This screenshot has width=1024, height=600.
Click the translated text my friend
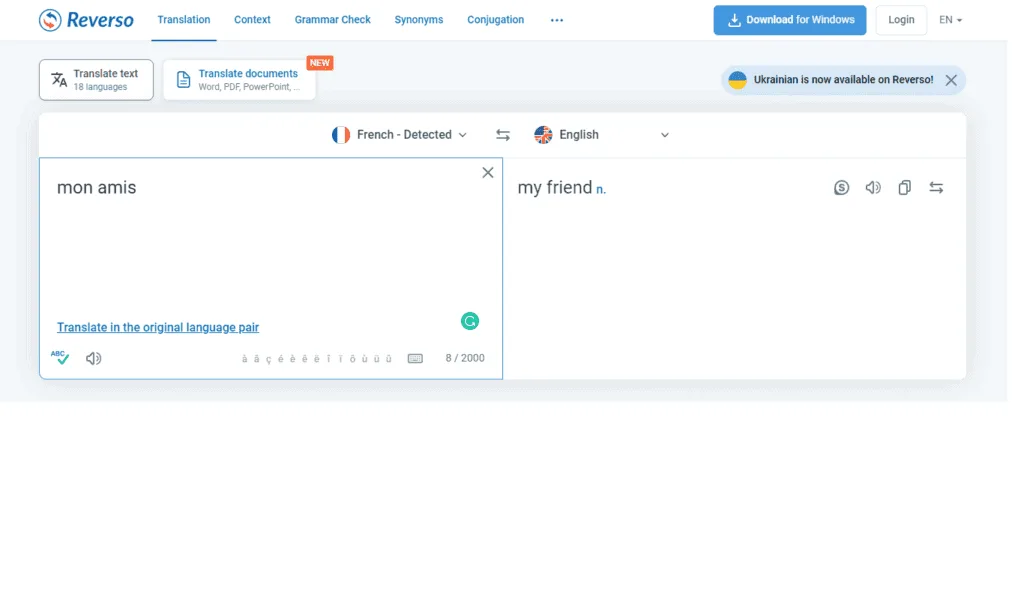click(x=554, y=187)
